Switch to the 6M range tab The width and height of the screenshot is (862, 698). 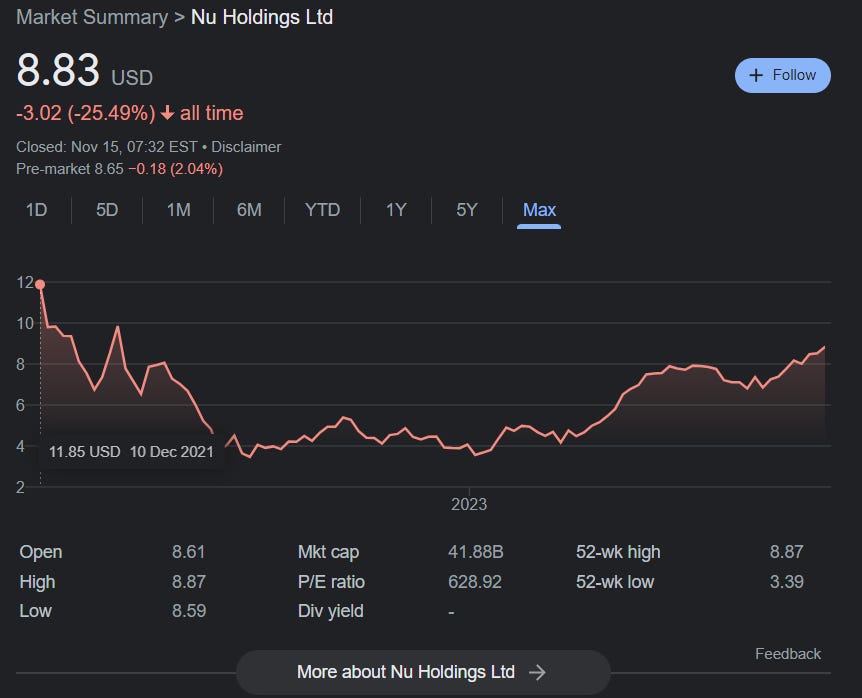(x=249, y=210)
